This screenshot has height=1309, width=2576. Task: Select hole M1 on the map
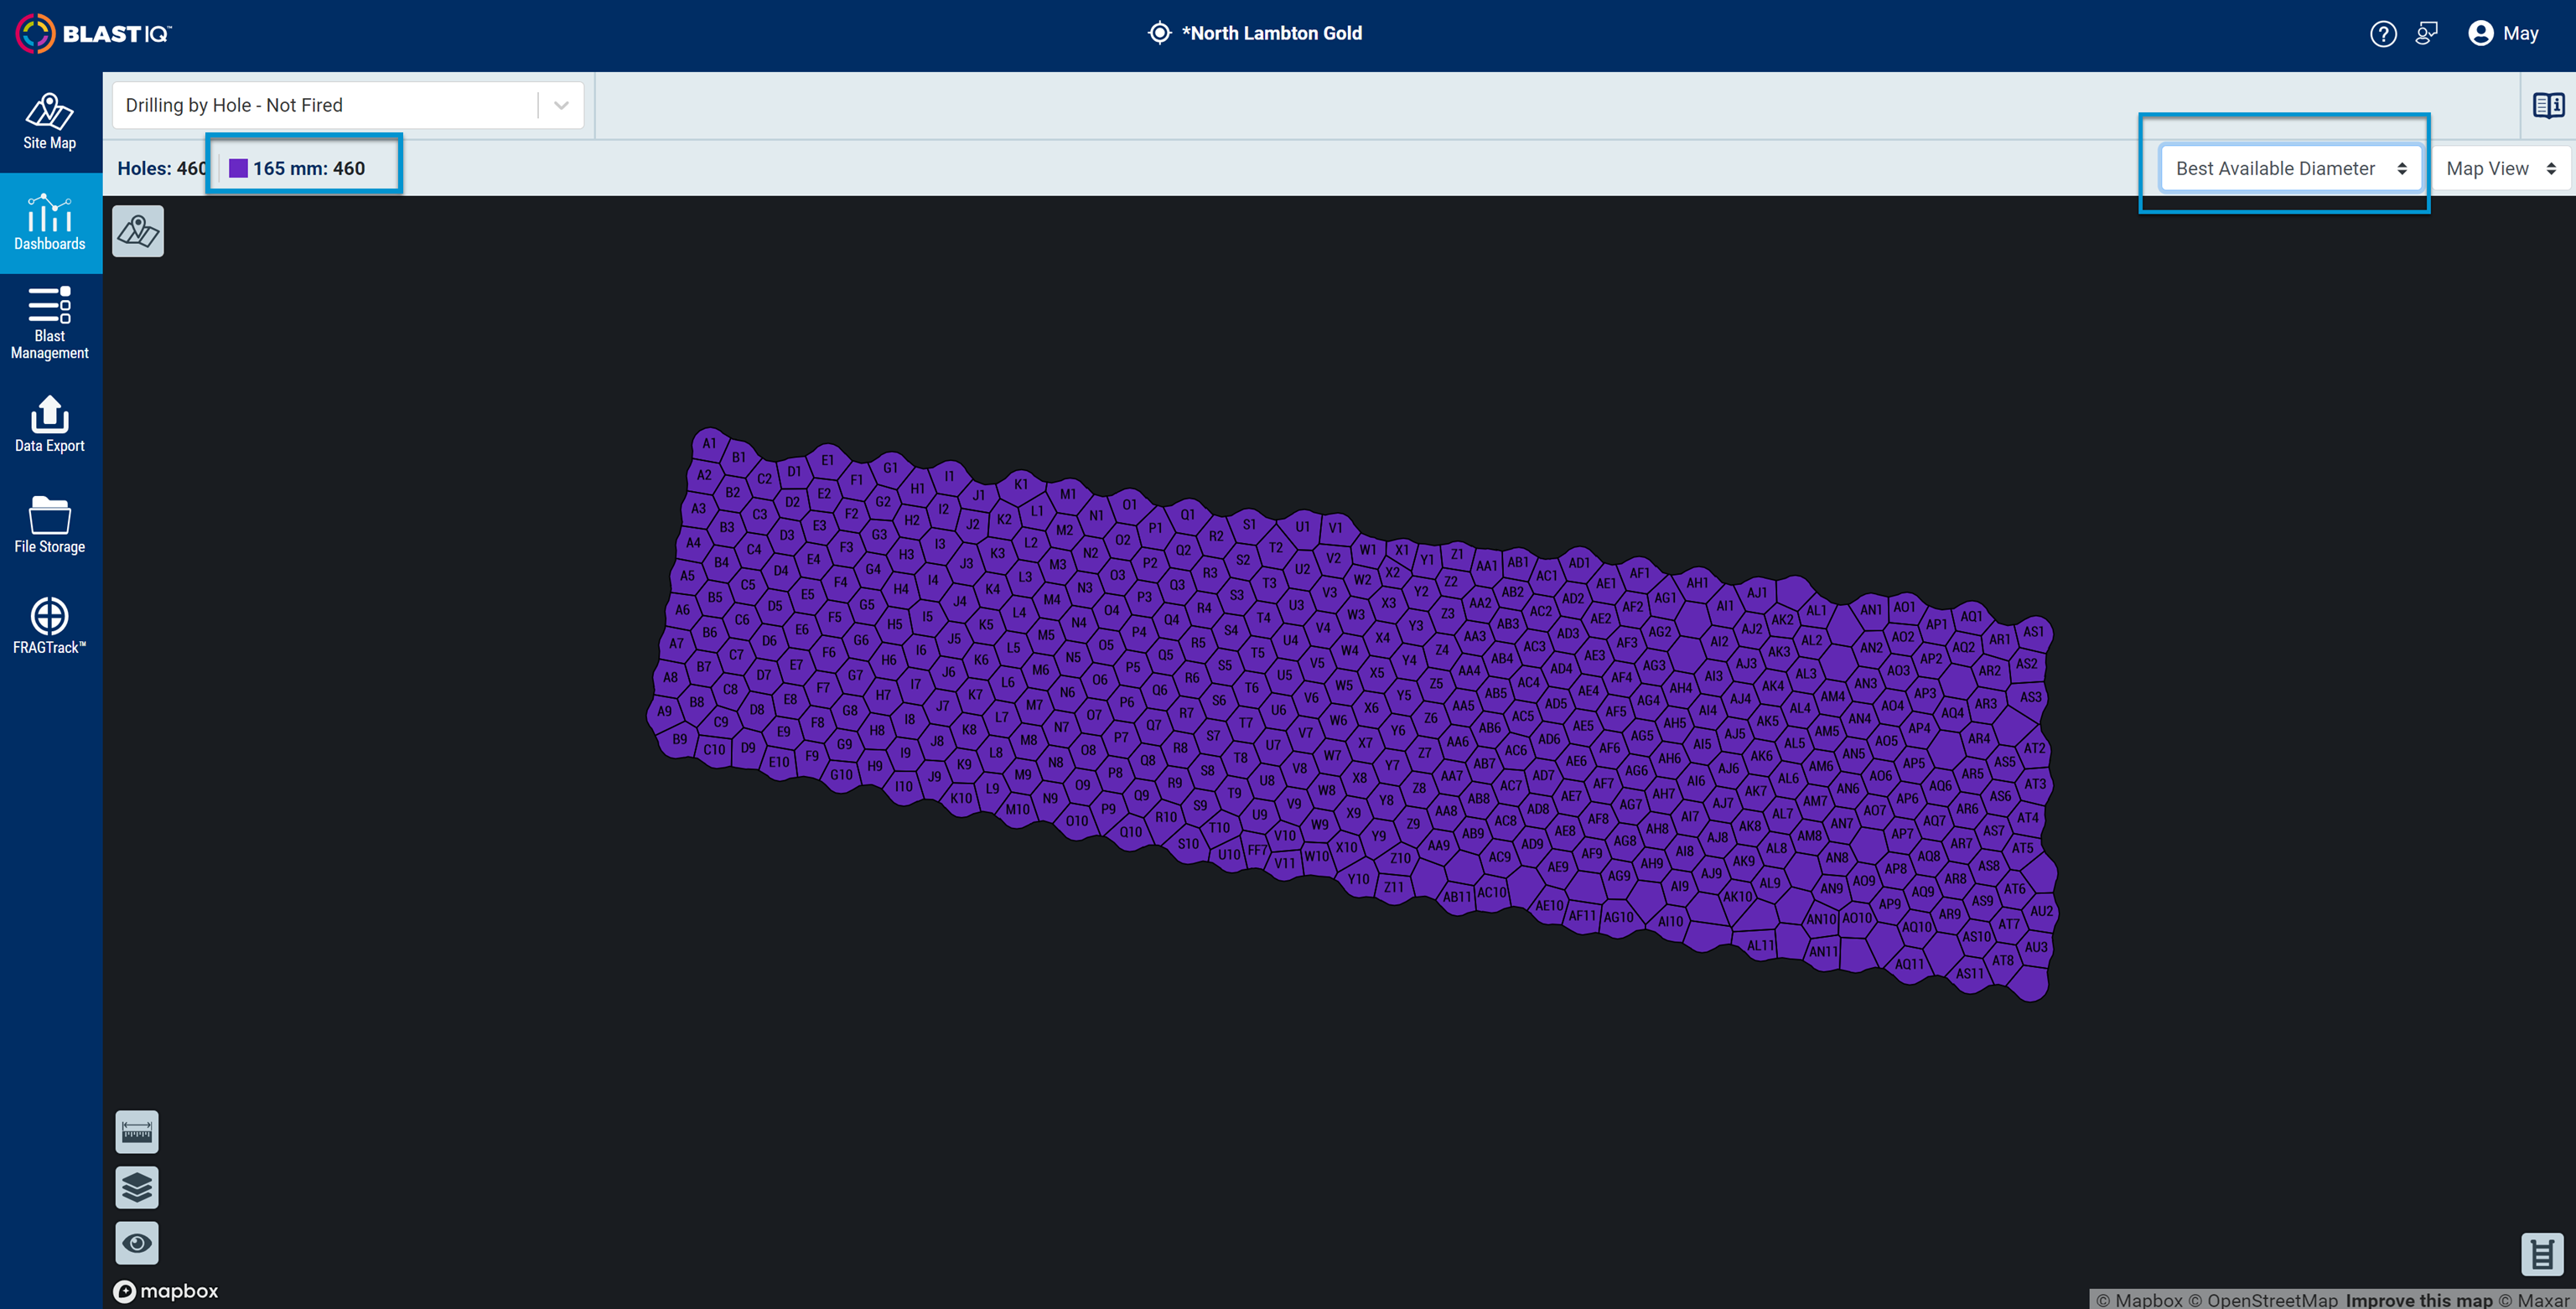(x=1068, y=494)
